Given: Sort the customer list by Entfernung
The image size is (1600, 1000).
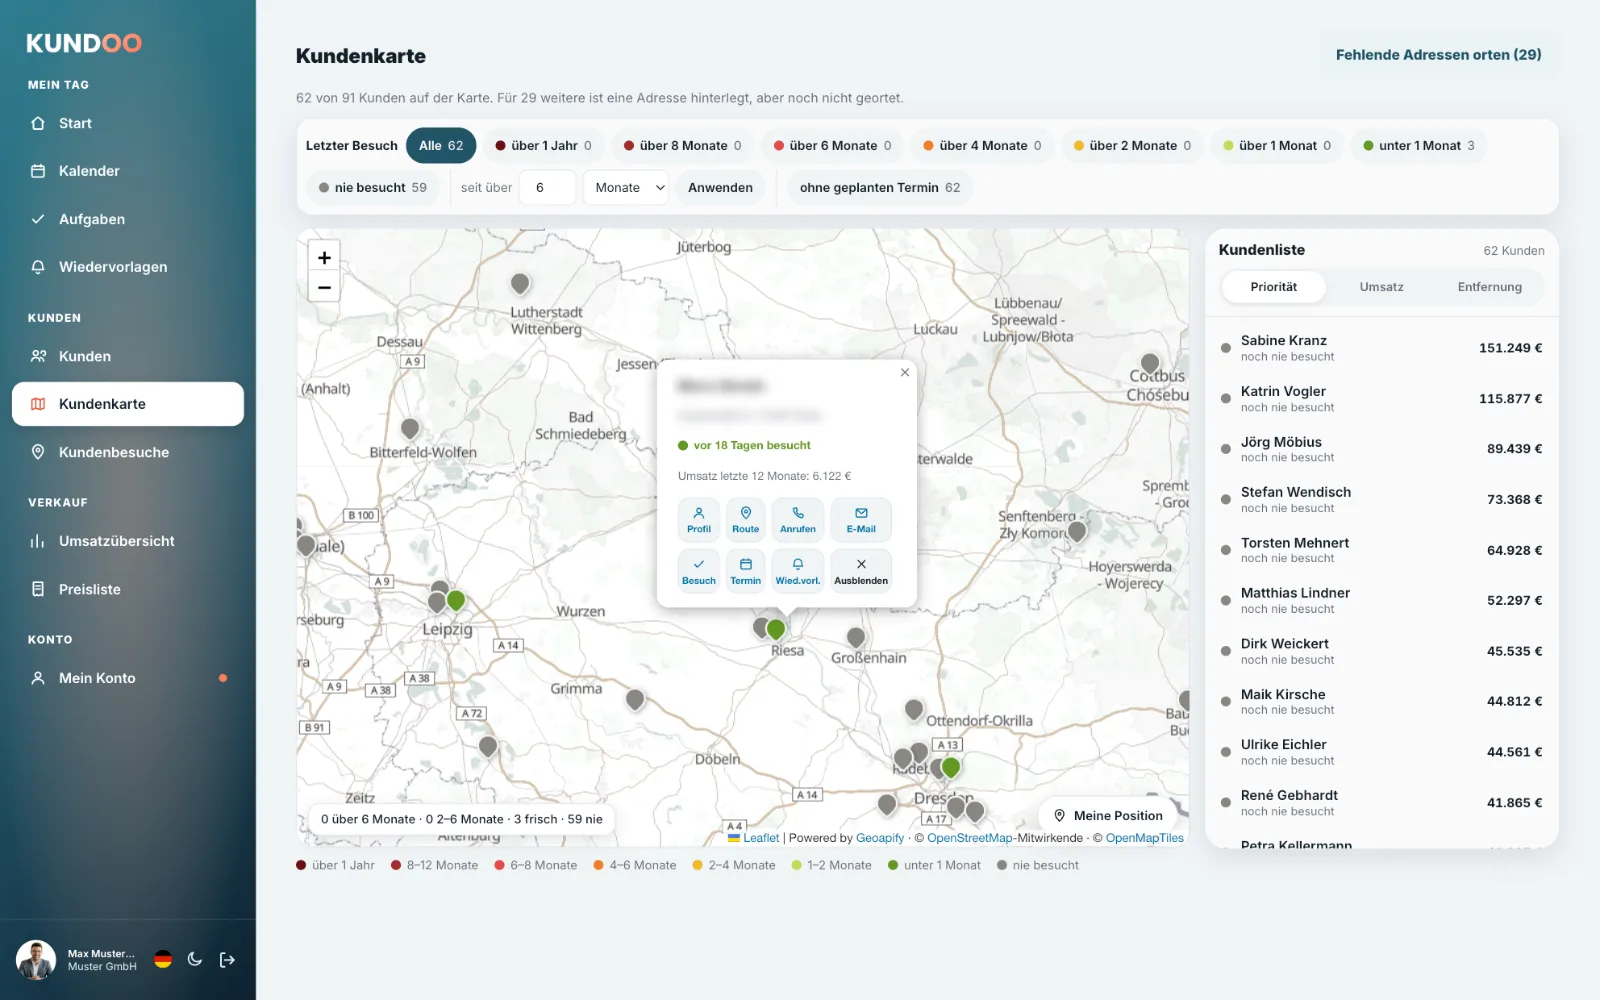Looking at the screenshot, I should click(1489, 287).
